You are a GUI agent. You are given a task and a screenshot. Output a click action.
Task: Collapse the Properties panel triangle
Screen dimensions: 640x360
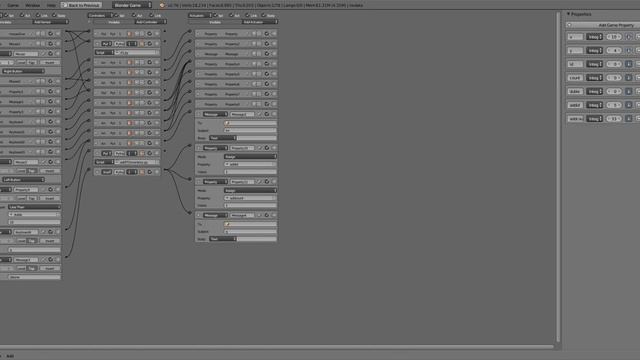point(568,14)
